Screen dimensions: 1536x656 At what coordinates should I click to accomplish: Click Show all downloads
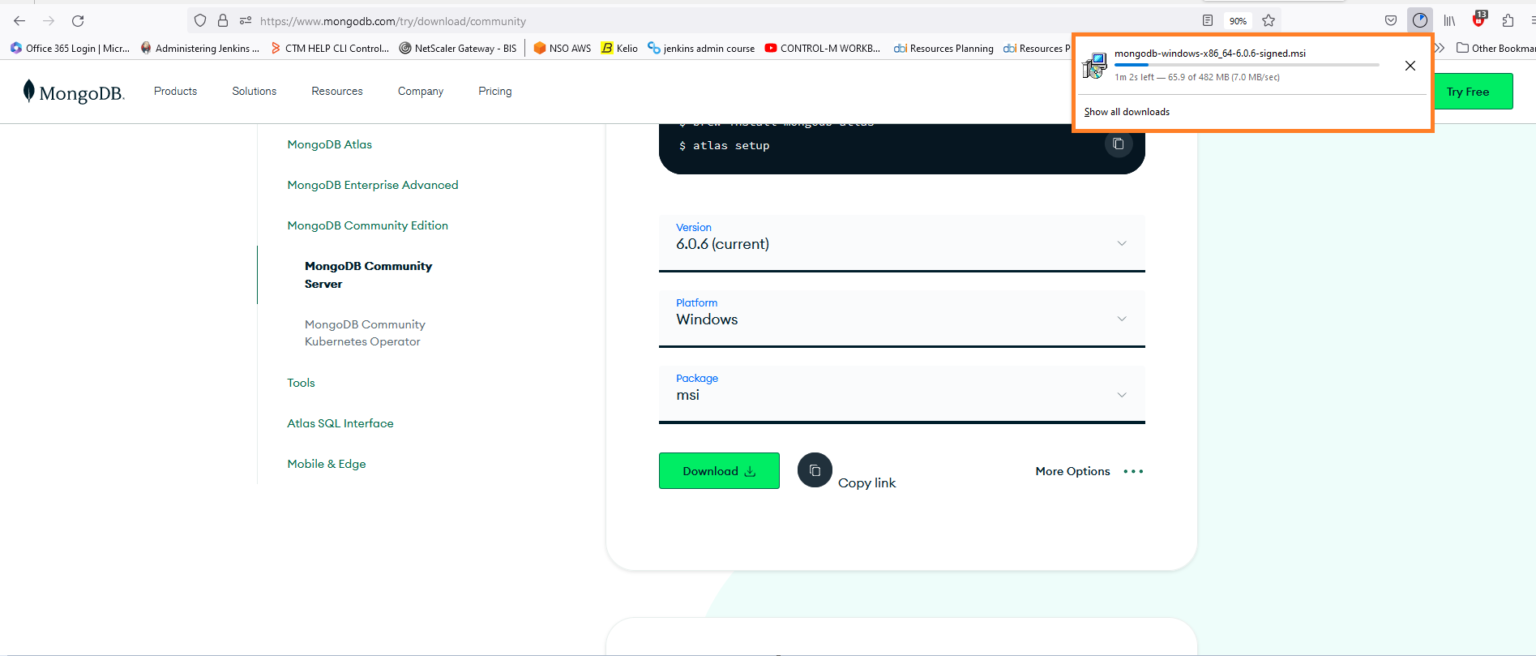(x=1126, y=112)
